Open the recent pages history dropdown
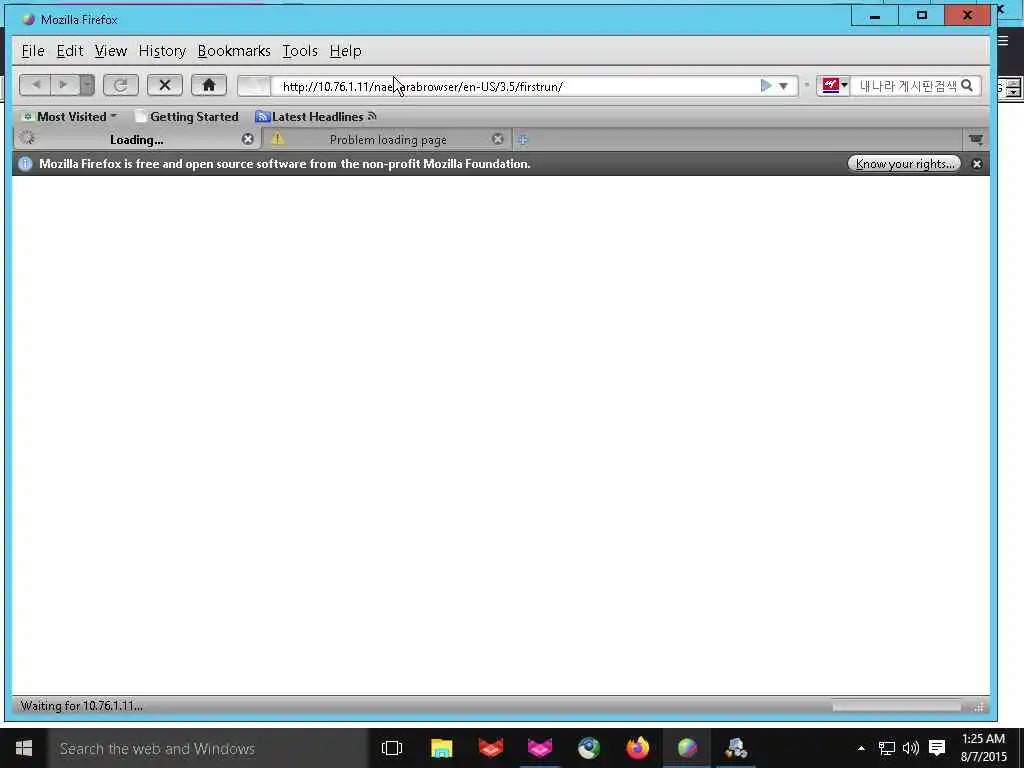The image size is (1024, 768). (87, 85)
